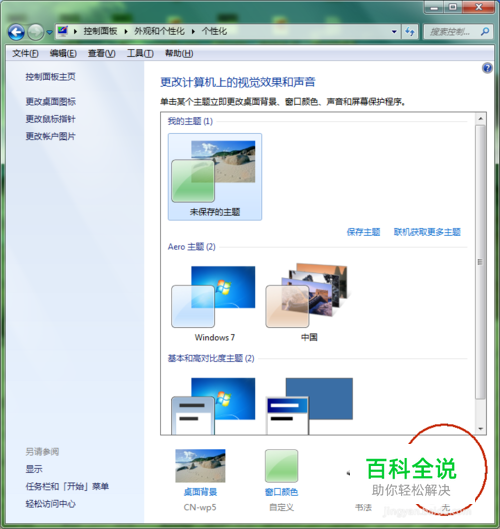Click the Back navigation arrow

[16, 32]
